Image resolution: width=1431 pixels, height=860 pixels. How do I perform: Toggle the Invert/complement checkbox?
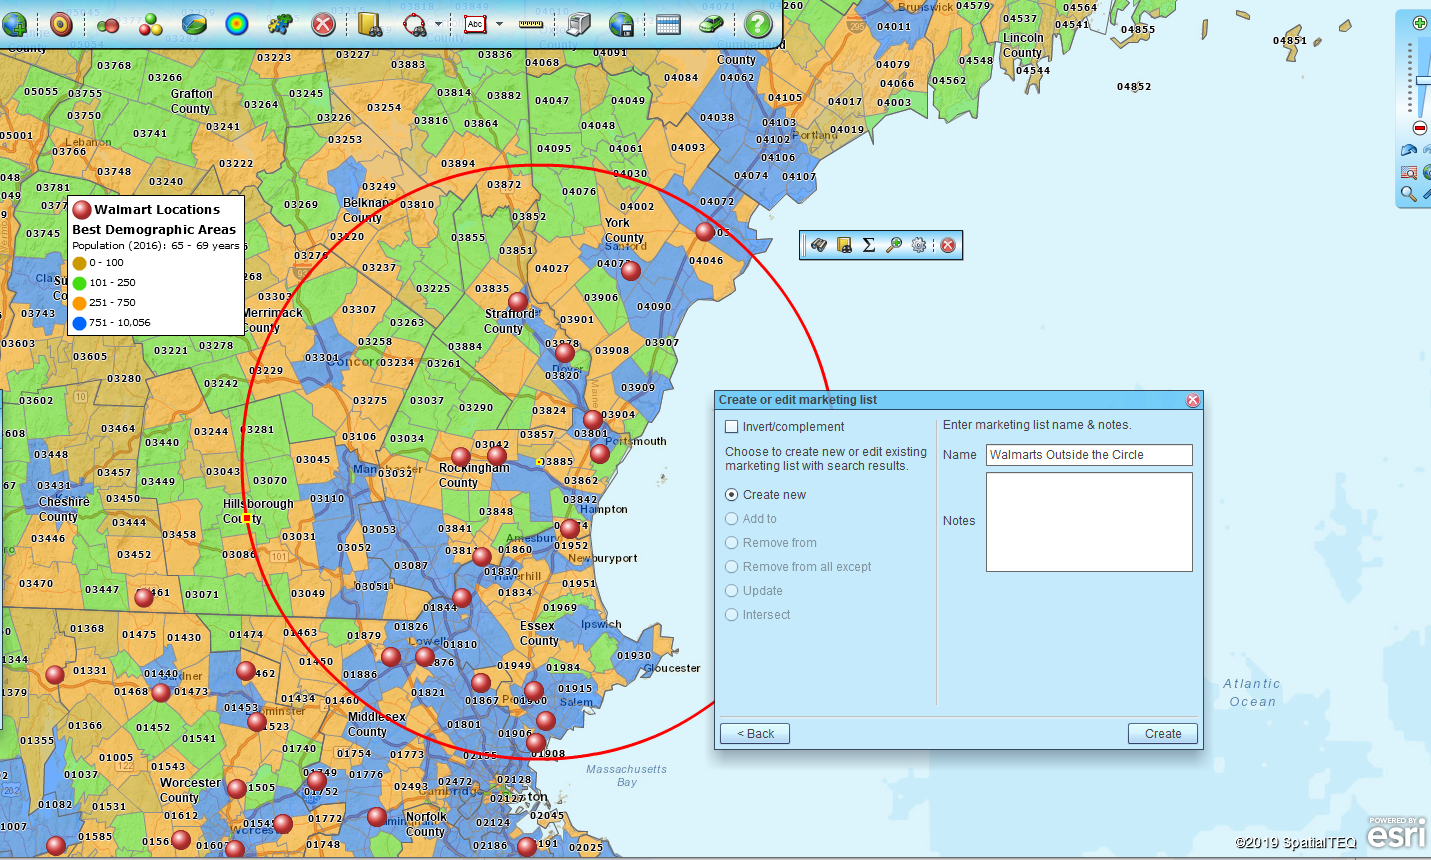point(732,427)
